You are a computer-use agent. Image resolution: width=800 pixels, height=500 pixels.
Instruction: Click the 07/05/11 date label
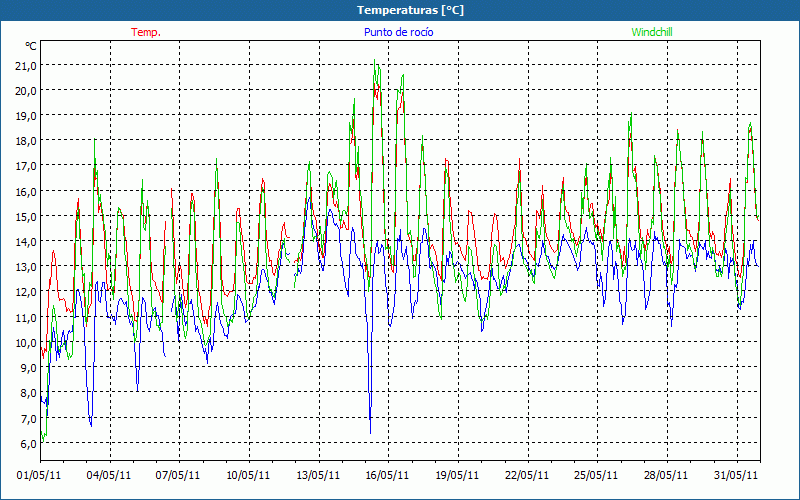pyautogui.click(x=178, y=475)
